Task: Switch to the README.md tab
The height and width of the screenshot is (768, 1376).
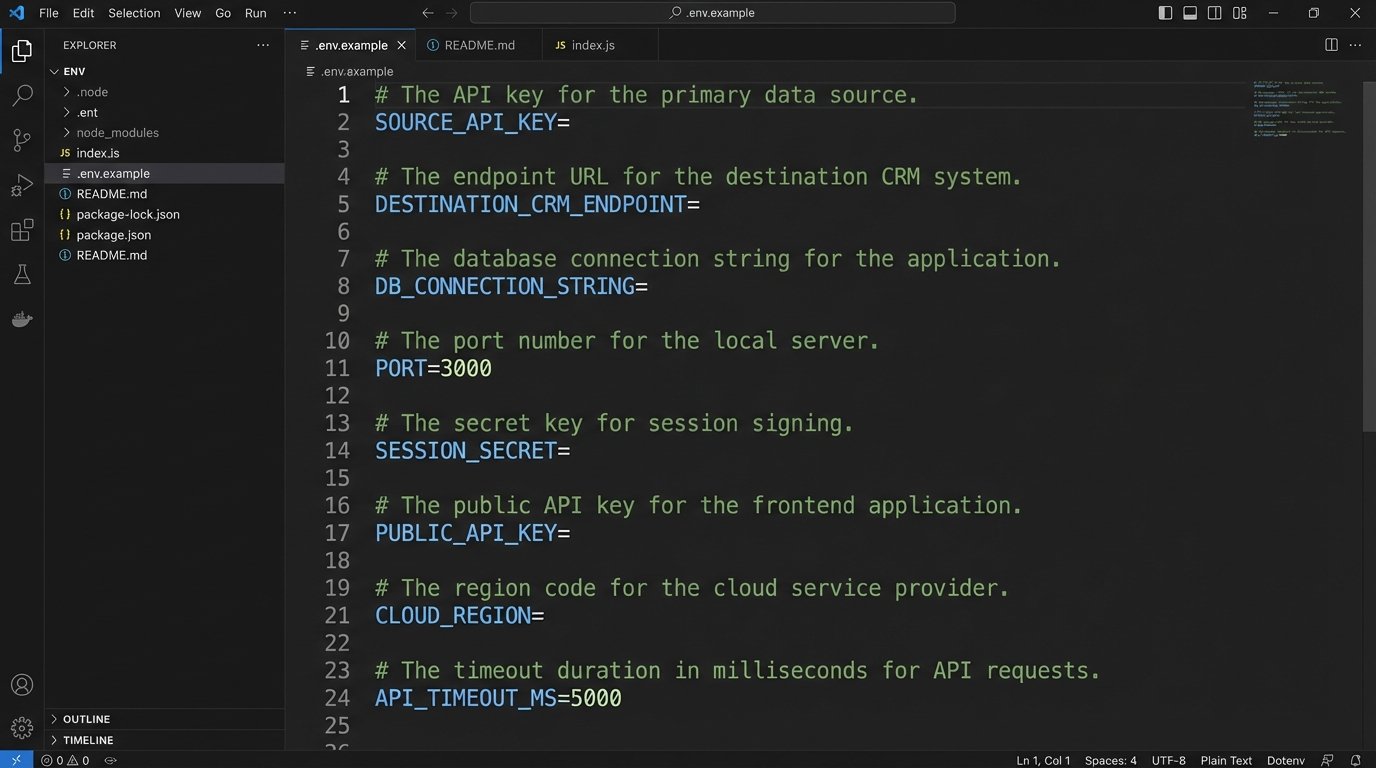Action: (478, 44)
